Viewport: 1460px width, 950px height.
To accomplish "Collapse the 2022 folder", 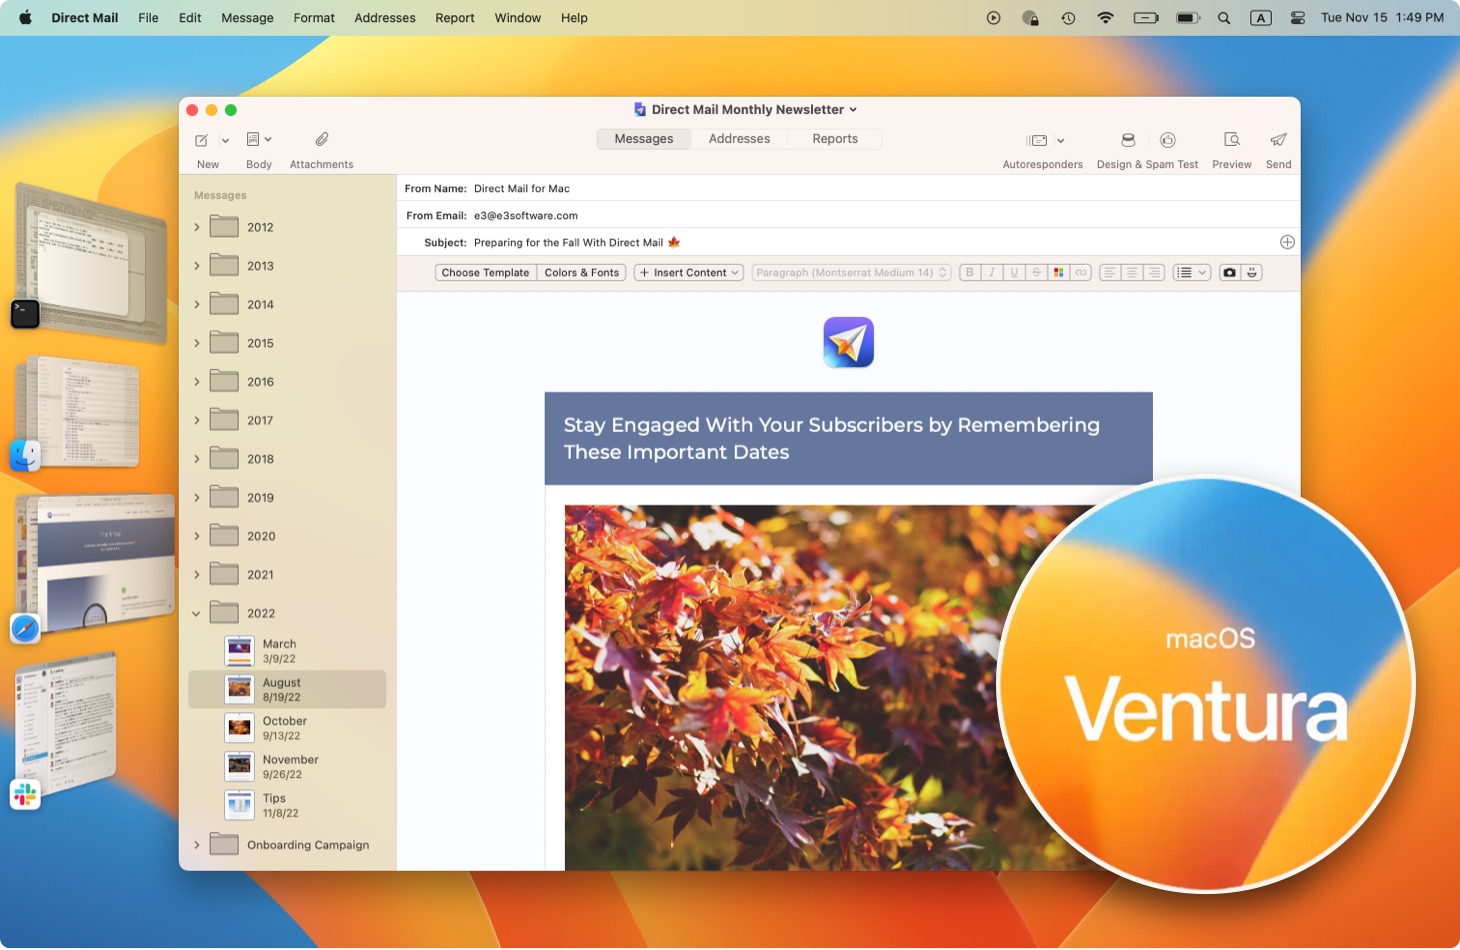I will click(x=197, y=613).
